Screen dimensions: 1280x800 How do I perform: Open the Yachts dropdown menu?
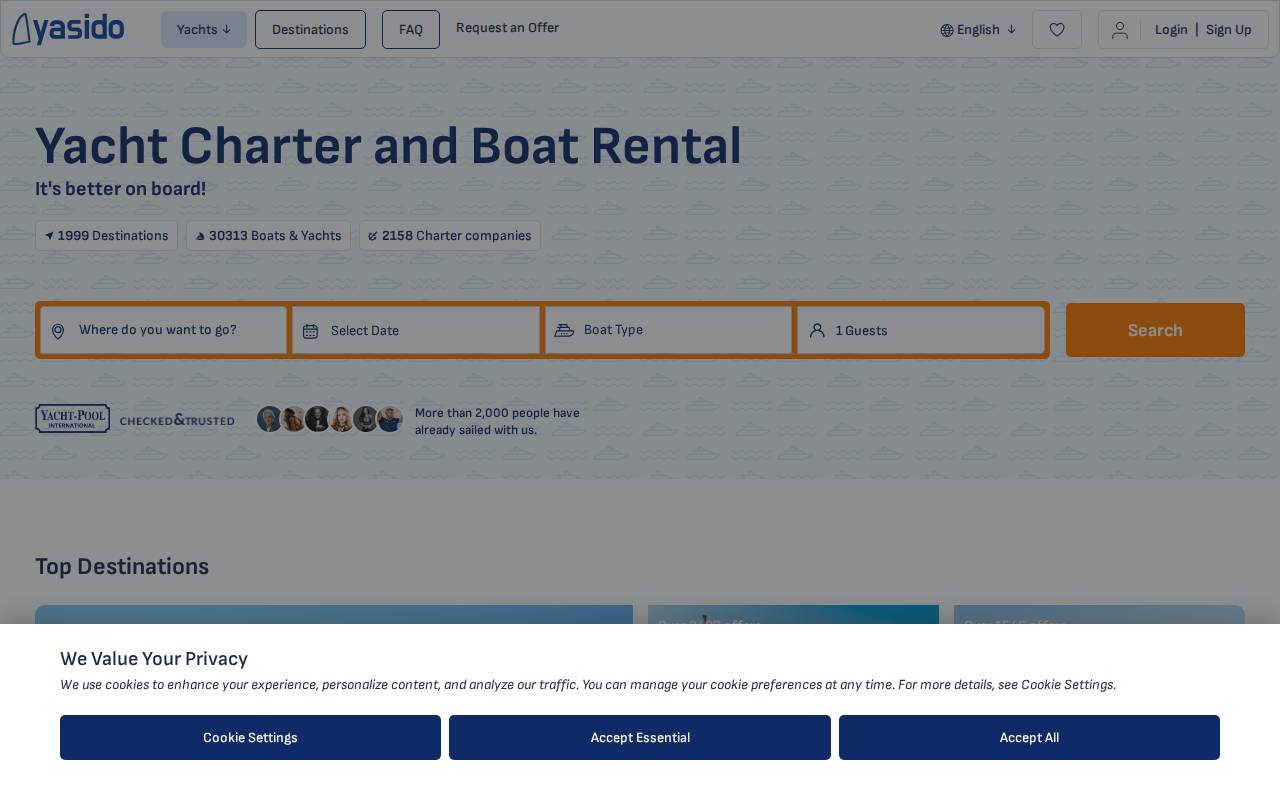204,30
